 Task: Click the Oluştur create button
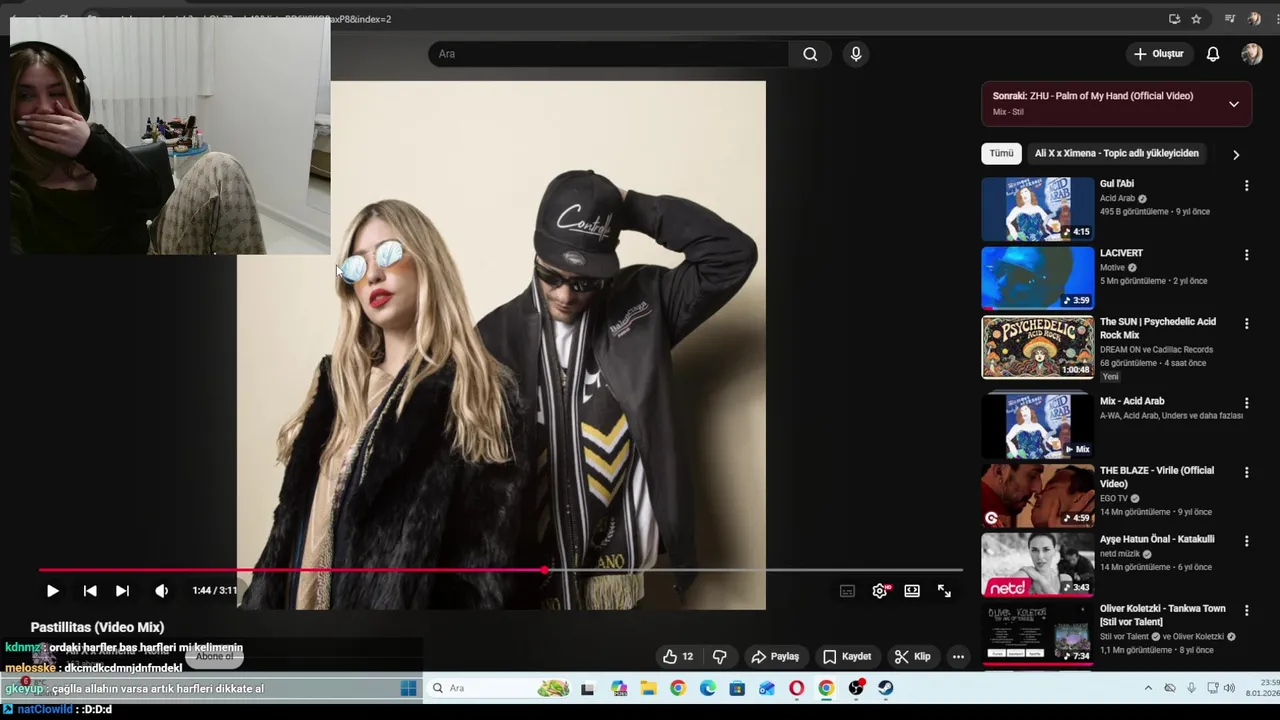pyautogui.click(x=1158, y=54)
